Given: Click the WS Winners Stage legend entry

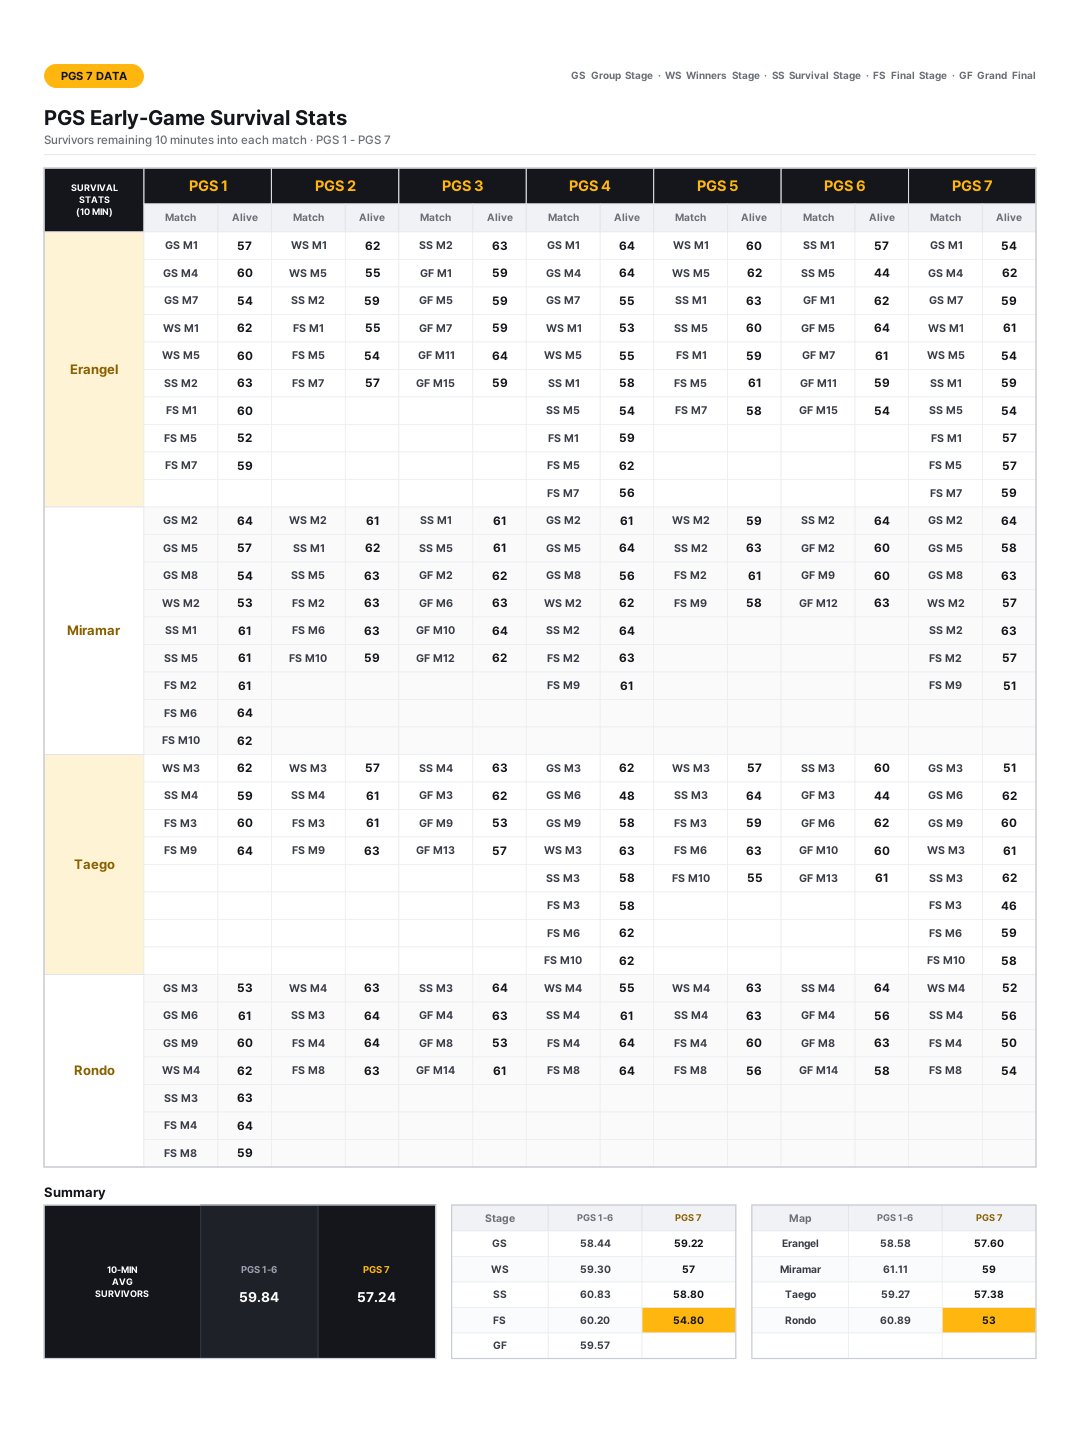Looking at the screenshot, I should click(712, 76).
